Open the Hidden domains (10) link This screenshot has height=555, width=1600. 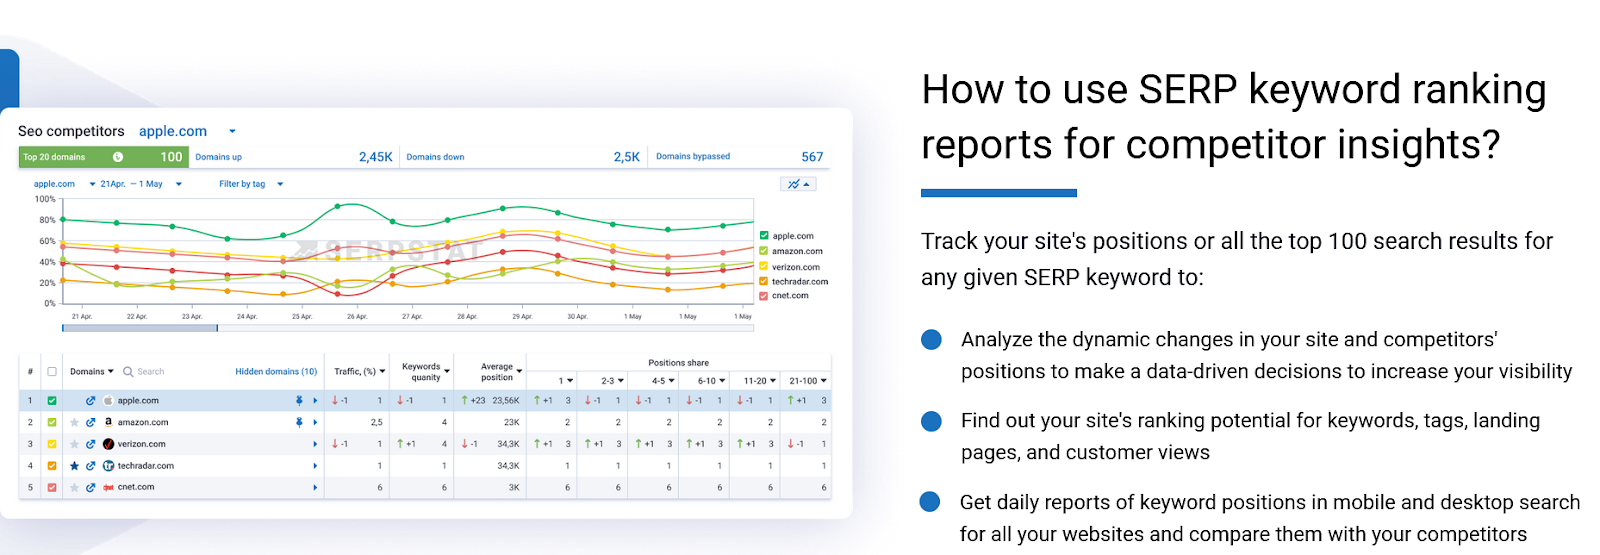click(276, 372)
